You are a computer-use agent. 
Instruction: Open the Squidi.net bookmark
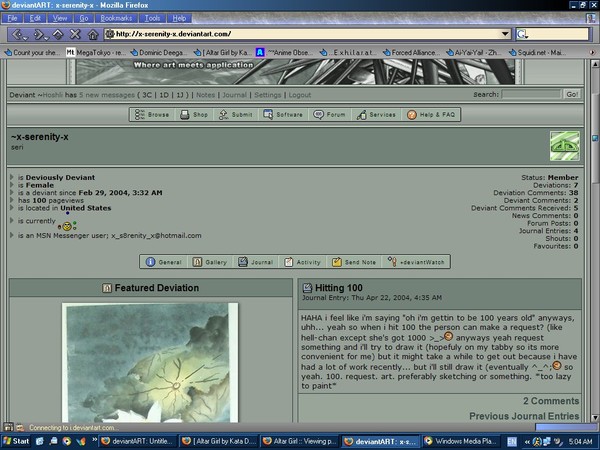click(538, 52)
